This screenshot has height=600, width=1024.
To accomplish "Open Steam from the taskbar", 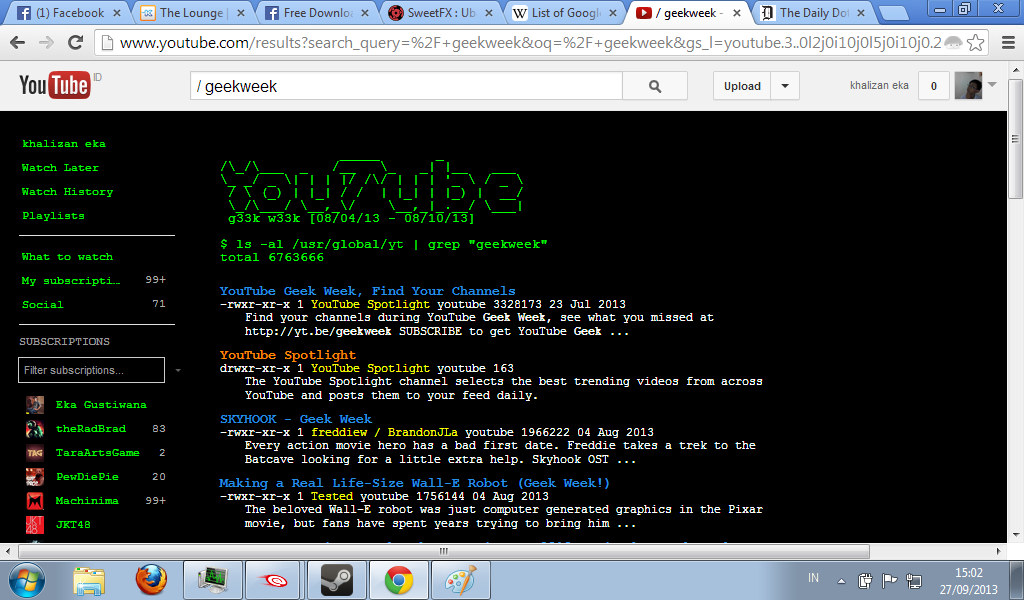I will click(x=337, y=580).
